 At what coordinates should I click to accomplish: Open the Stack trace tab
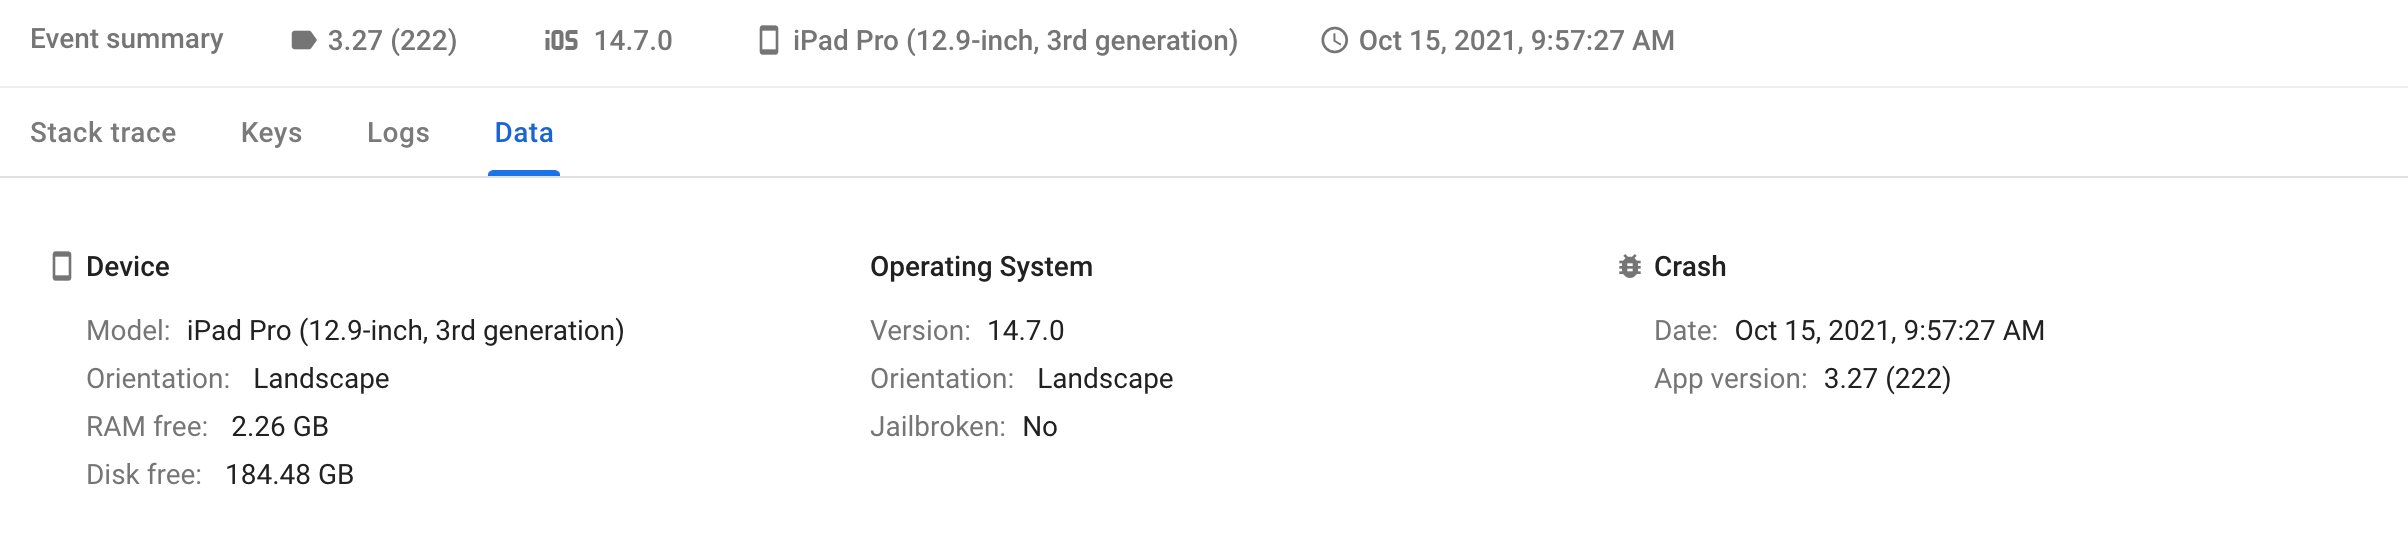click(x=103, y=132)
